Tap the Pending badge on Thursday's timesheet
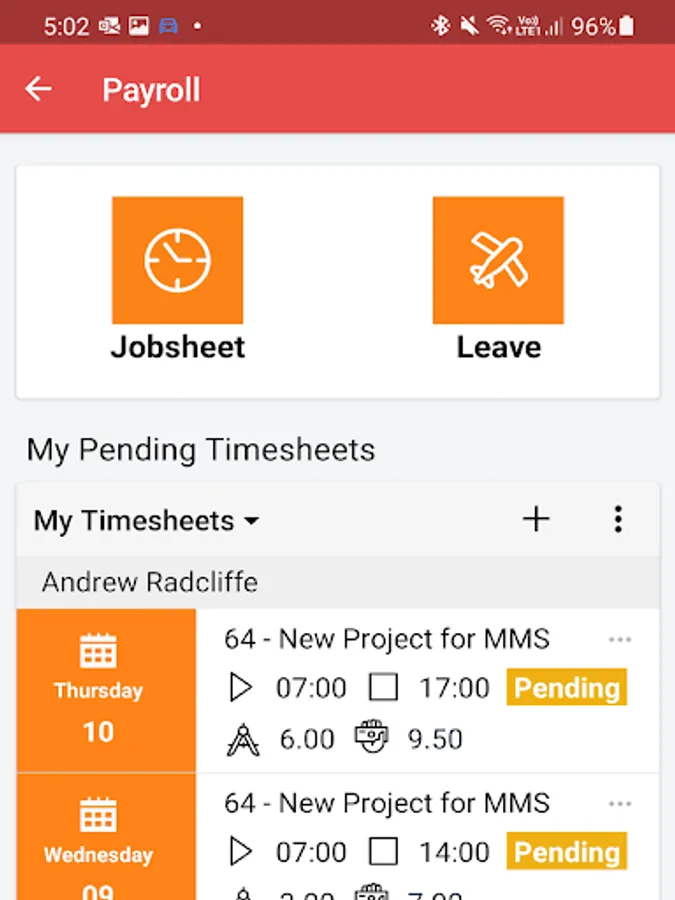675x900 pixels. click(566, 687)
